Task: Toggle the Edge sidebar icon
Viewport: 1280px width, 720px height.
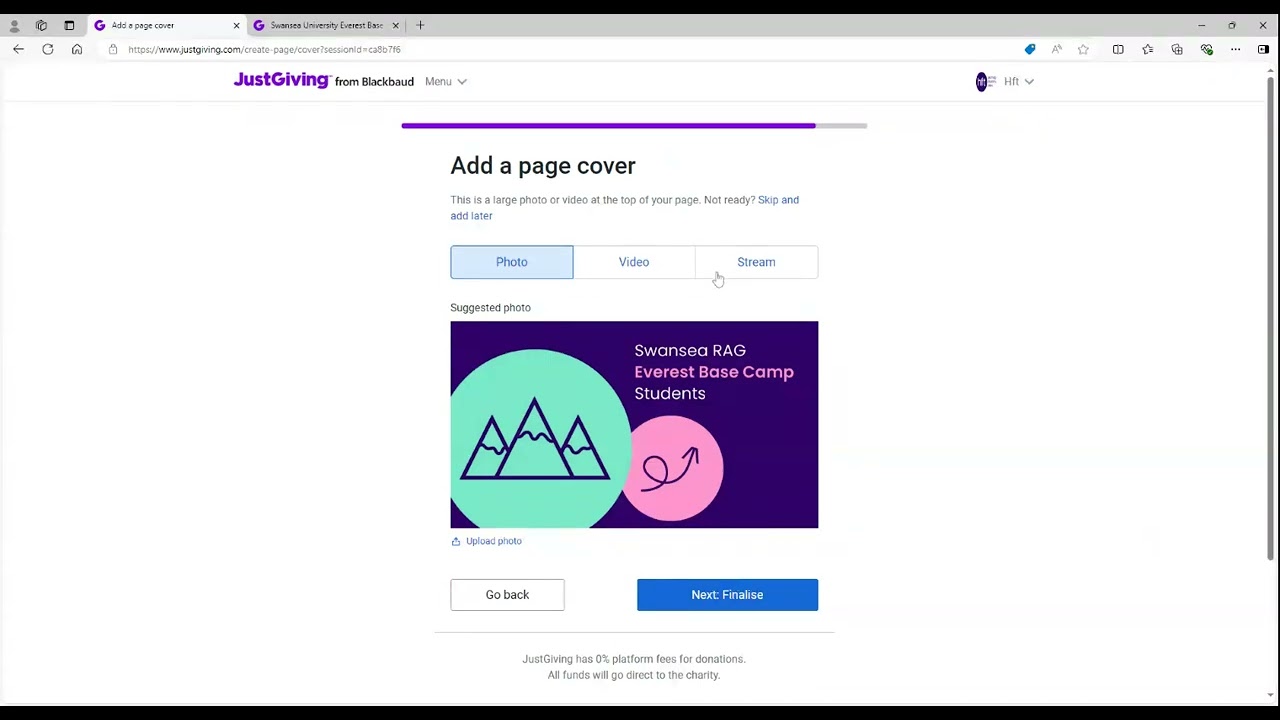Action: tap(1263, 49)
